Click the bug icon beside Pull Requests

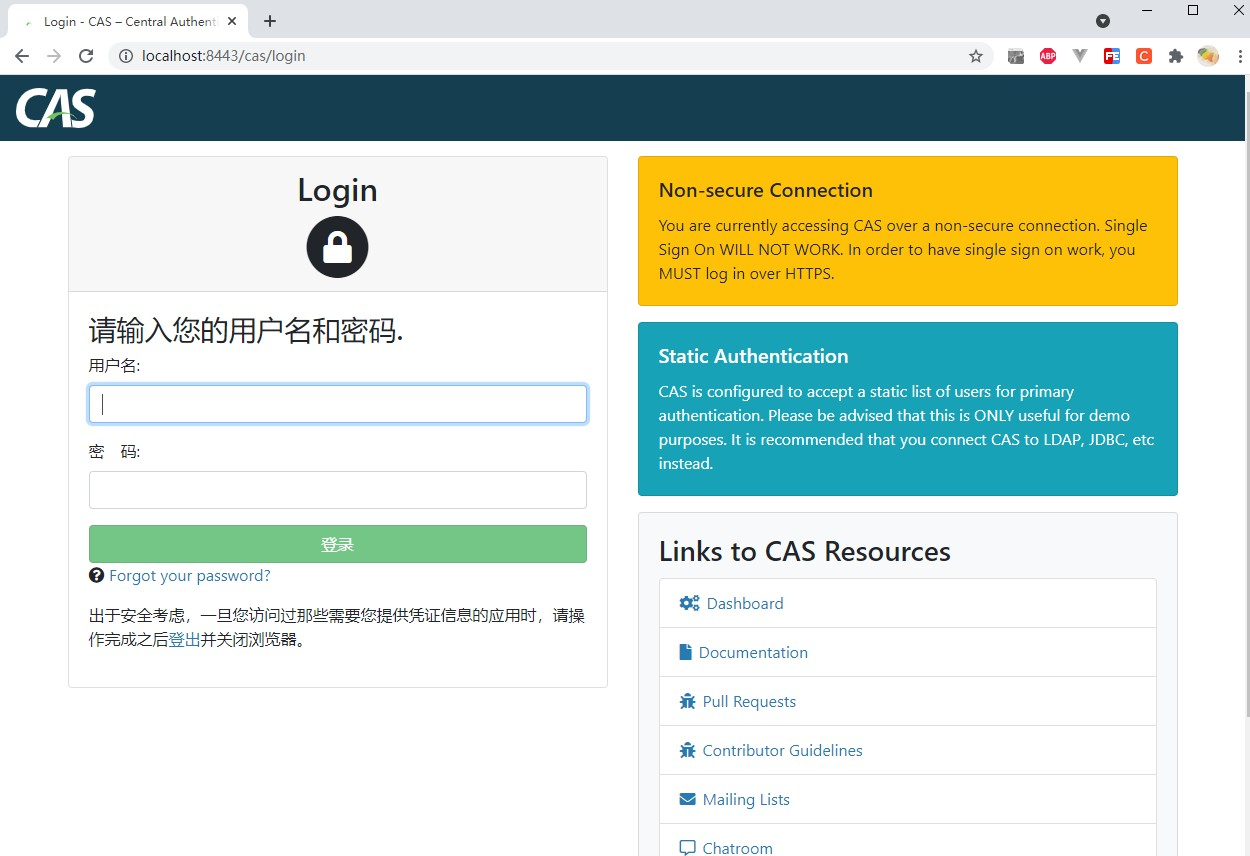click(687, 701)
